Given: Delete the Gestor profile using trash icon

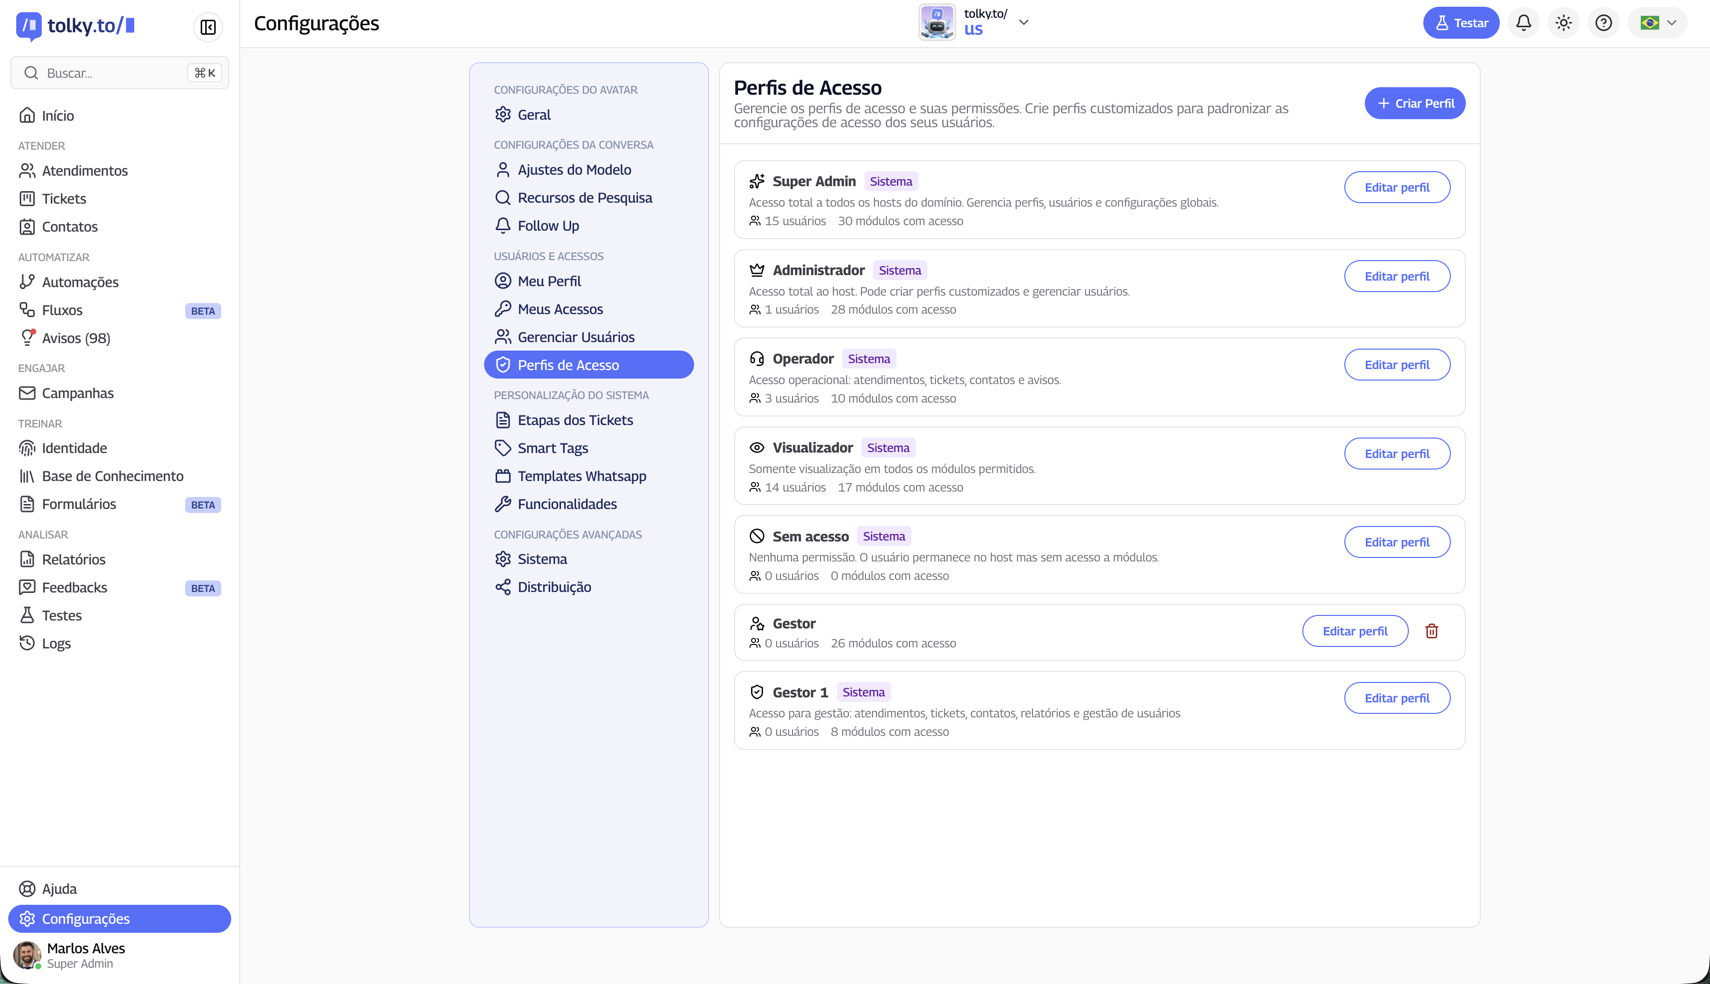Looking at the screenshot, I should [1432, 631].
